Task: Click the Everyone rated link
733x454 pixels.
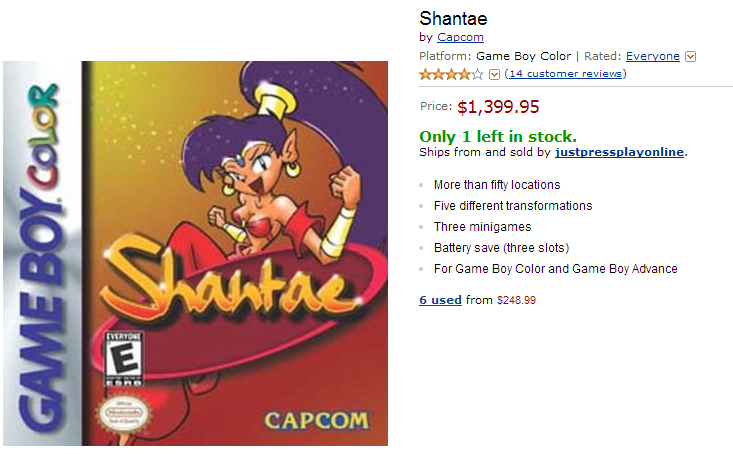Action: [652, 56]
